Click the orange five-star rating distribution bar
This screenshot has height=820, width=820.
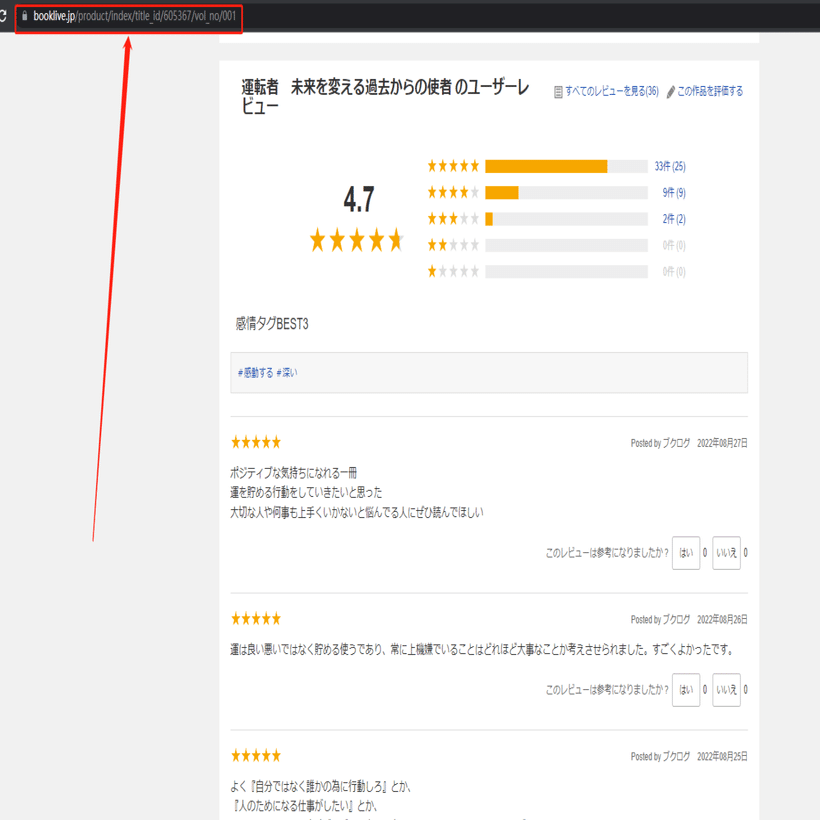click(x=546, y=166)
